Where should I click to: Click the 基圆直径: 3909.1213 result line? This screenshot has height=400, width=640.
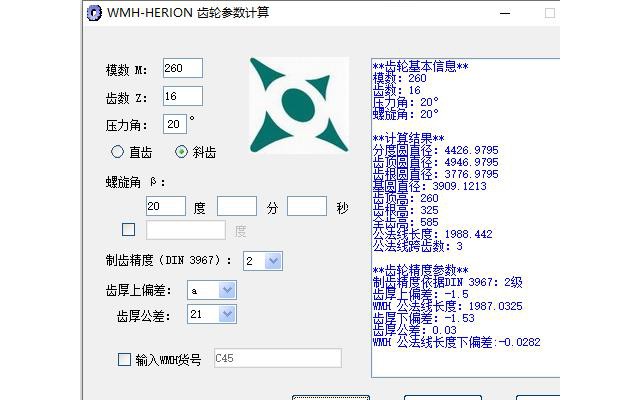[429, 187]
